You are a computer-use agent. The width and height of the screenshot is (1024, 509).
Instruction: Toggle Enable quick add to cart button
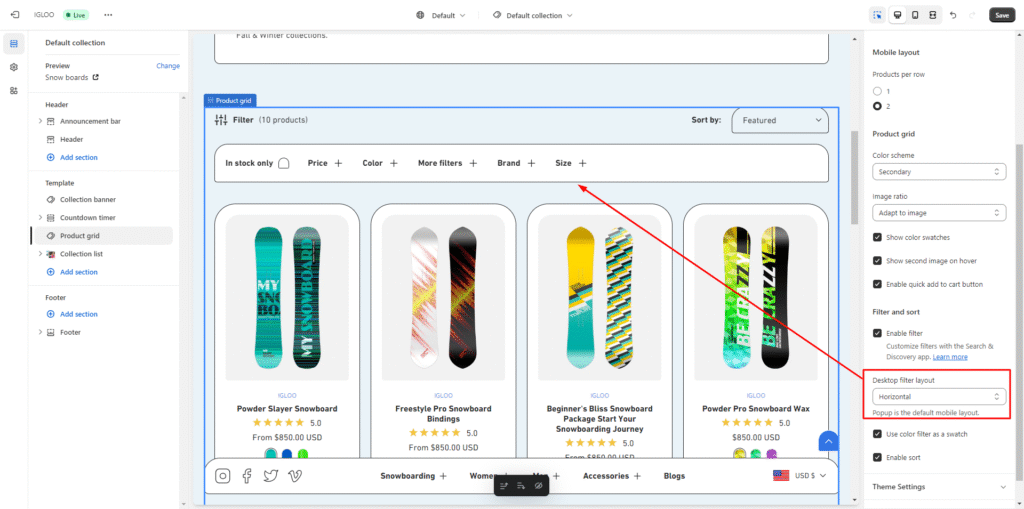pos(877,284)
